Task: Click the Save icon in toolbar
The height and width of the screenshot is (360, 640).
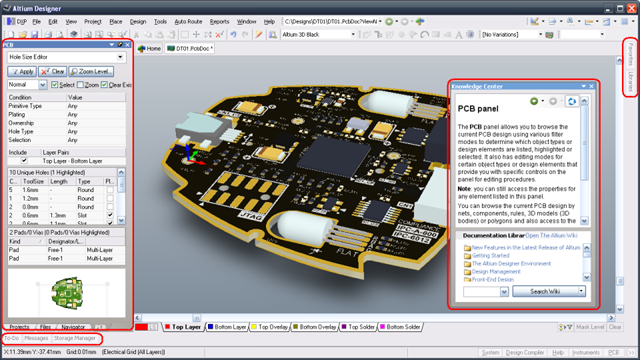Action: [x=34, y=35]
